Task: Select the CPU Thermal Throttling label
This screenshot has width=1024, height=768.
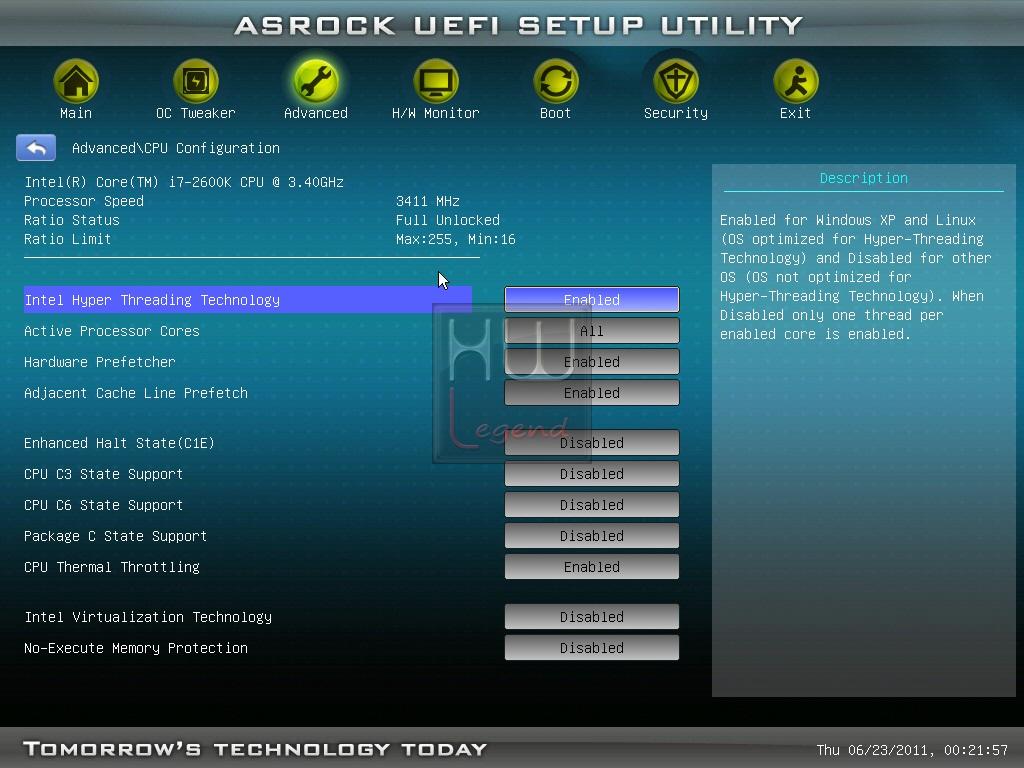Action: [112, 567]
